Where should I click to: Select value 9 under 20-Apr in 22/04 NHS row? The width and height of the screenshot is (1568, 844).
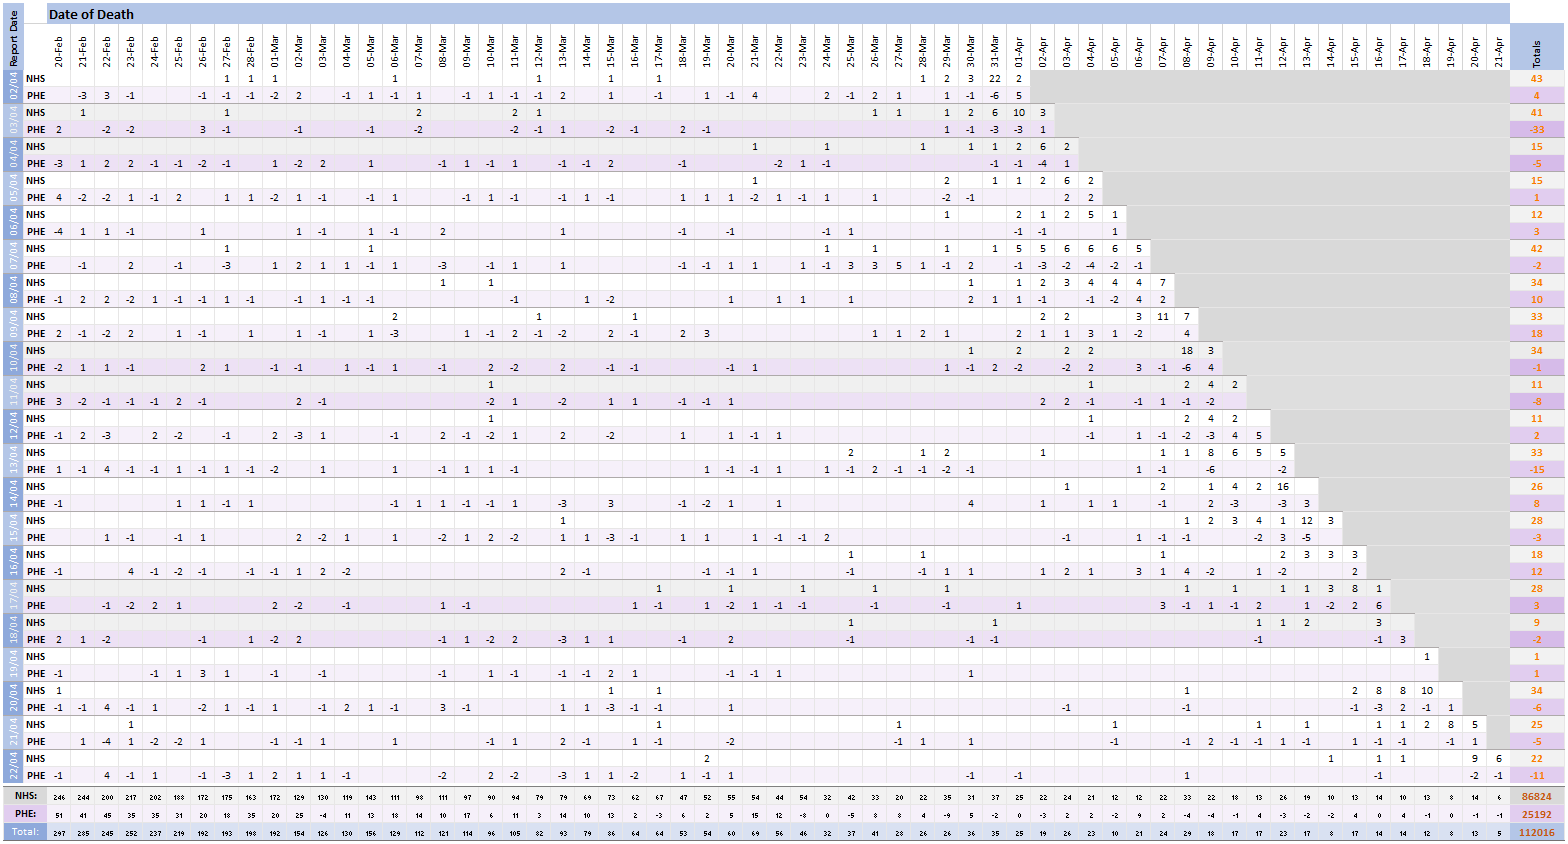point(1475,759)
